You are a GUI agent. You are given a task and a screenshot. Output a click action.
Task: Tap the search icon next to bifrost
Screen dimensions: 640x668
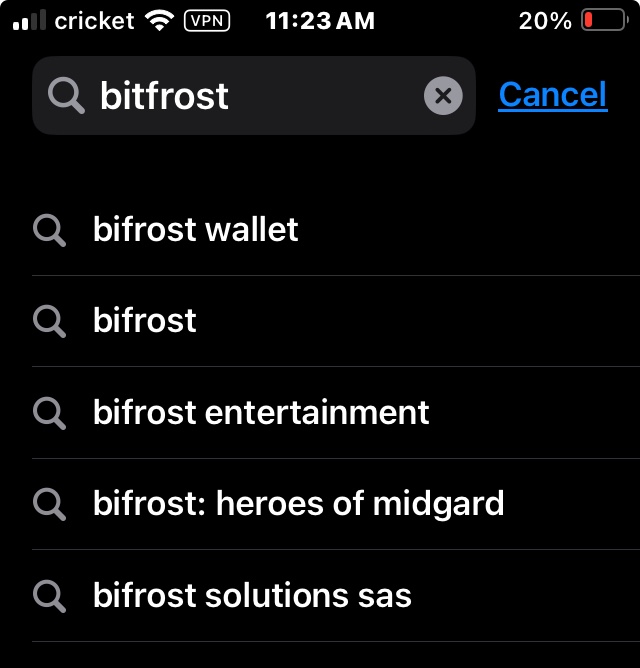pyautogui.click(x=49, y=322)
